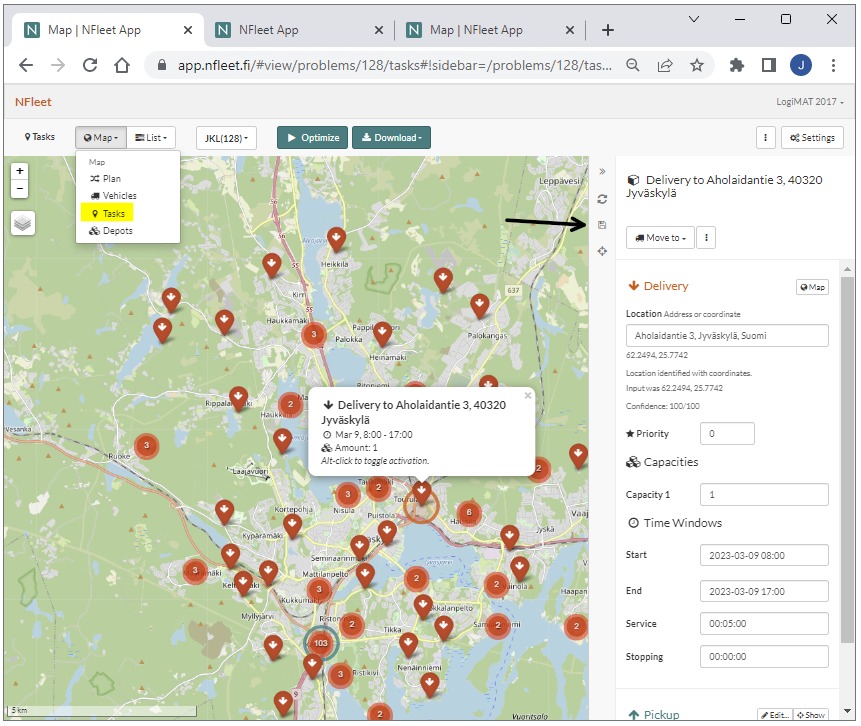Go back with browser back arrow
The width and height of the screenshot is (861, 726).
click(26, 65)
